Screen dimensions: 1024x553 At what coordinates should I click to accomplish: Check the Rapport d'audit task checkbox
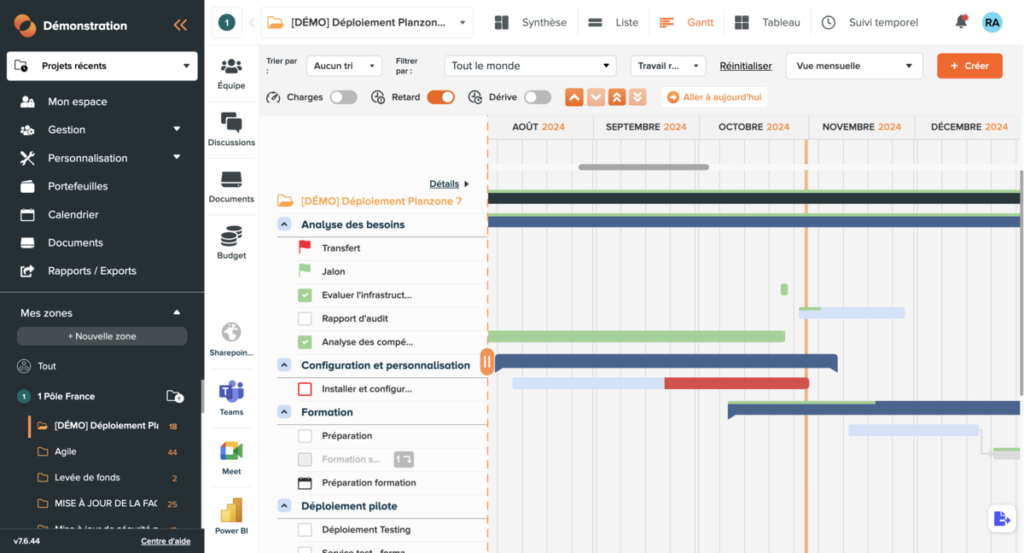(305, 319)
